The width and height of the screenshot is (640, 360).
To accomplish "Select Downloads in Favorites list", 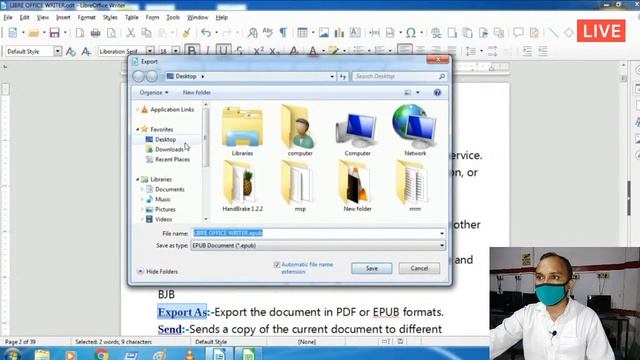I will (169, 149).
